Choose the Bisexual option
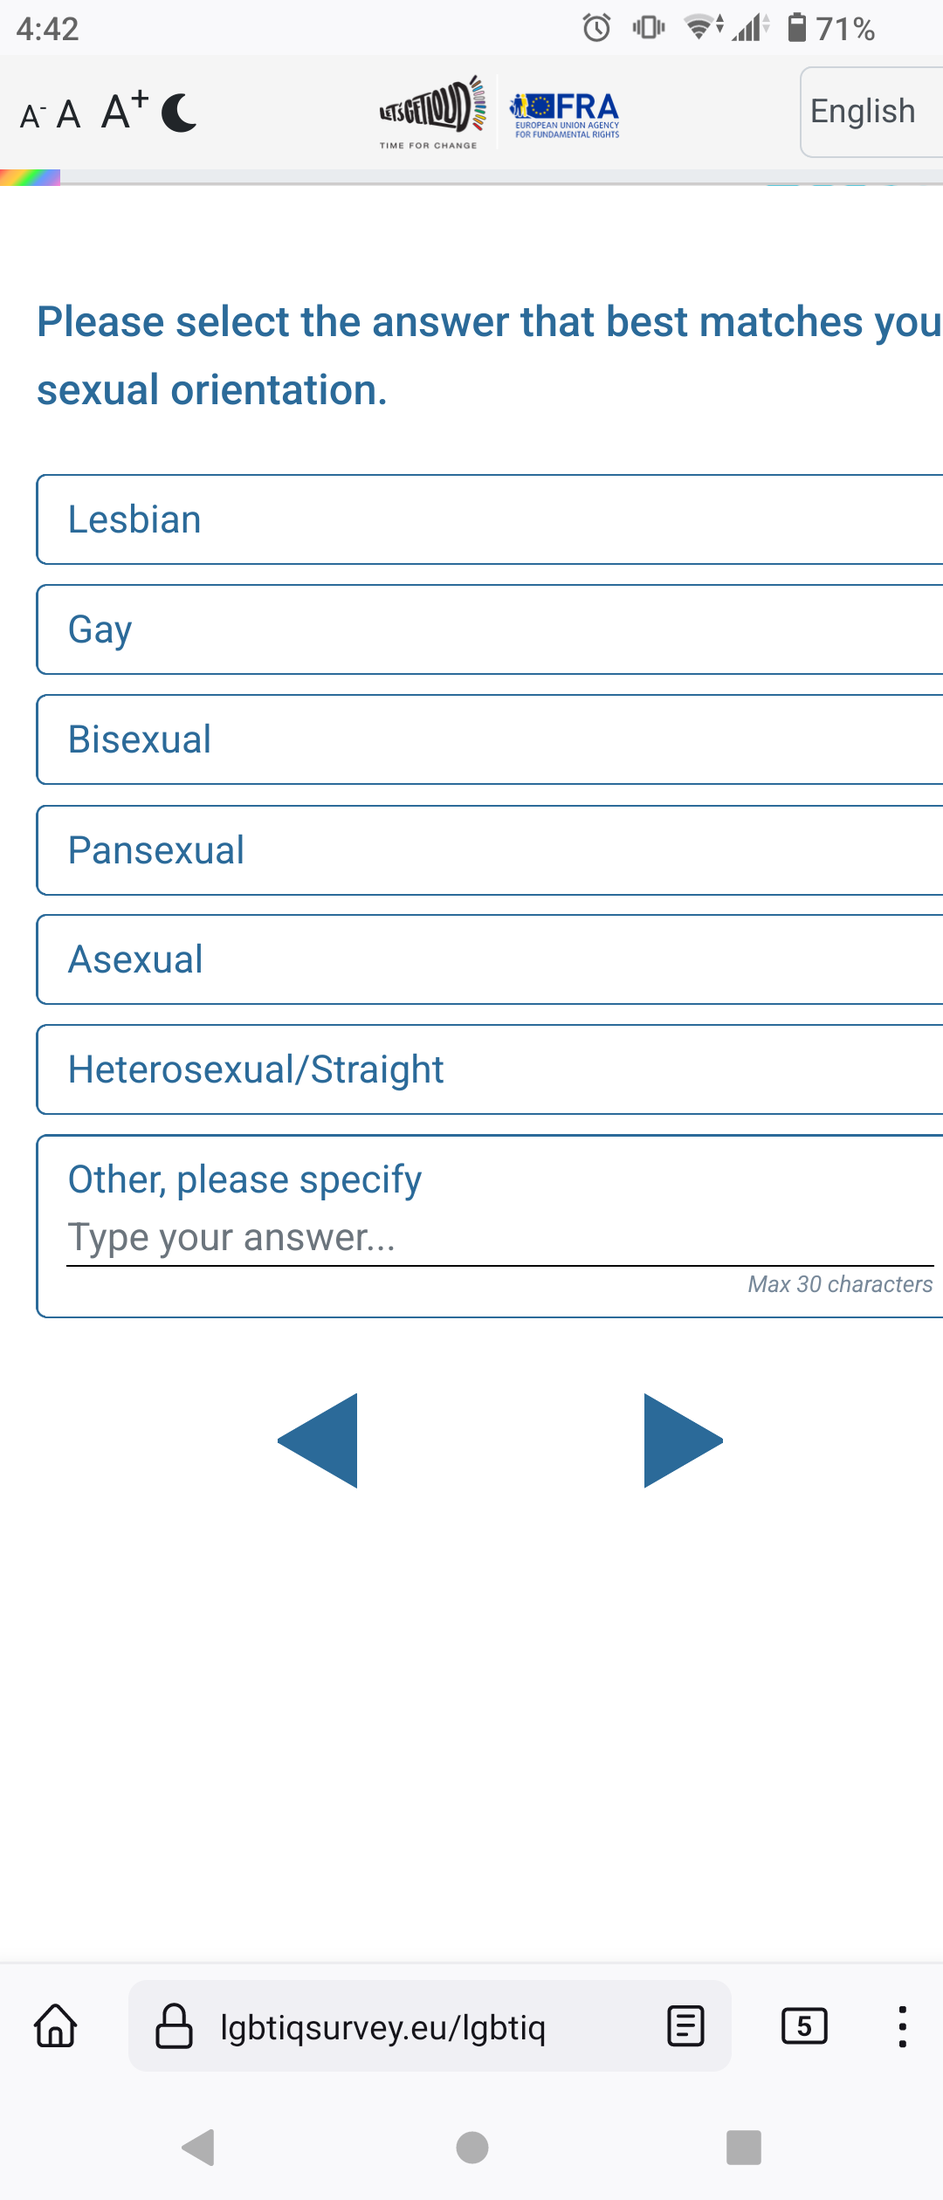943x2200 pixels. click(x=490, y=740)
